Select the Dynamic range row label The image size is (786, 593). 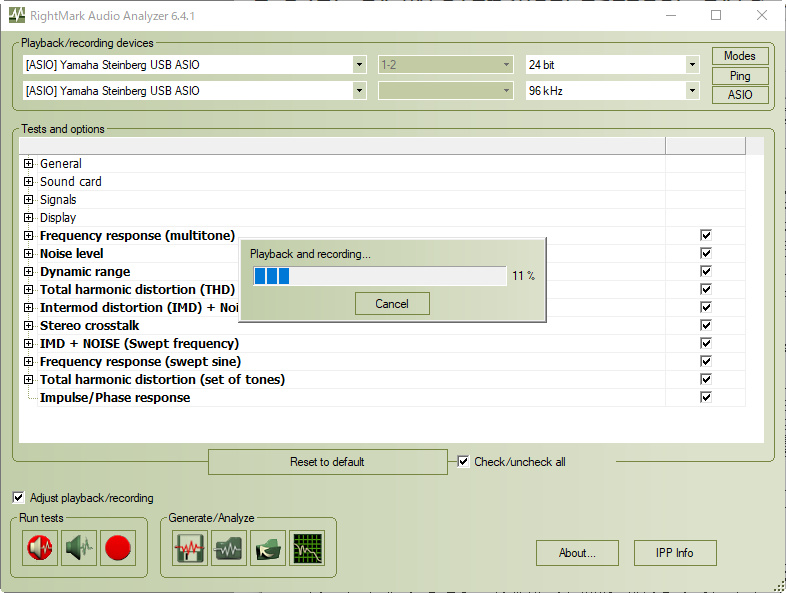pyautogui.click(x=85, y=271)
